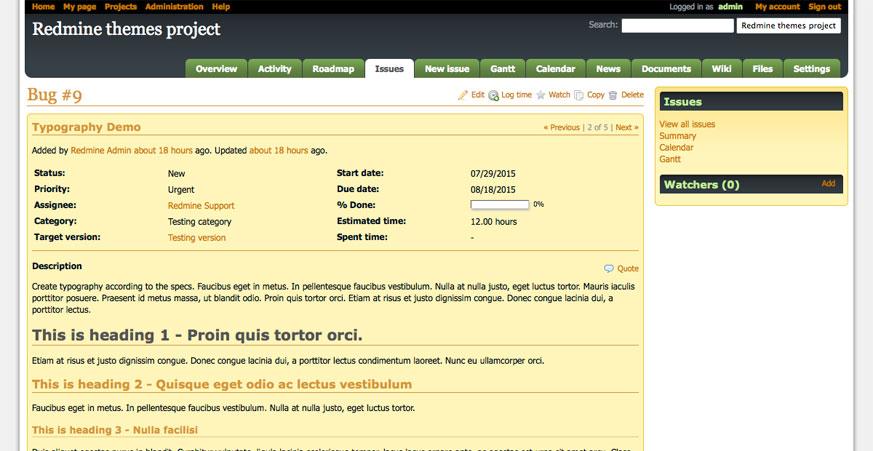The image size is (873, 451).
Task: Open the Overview tab
Action: 216,68
